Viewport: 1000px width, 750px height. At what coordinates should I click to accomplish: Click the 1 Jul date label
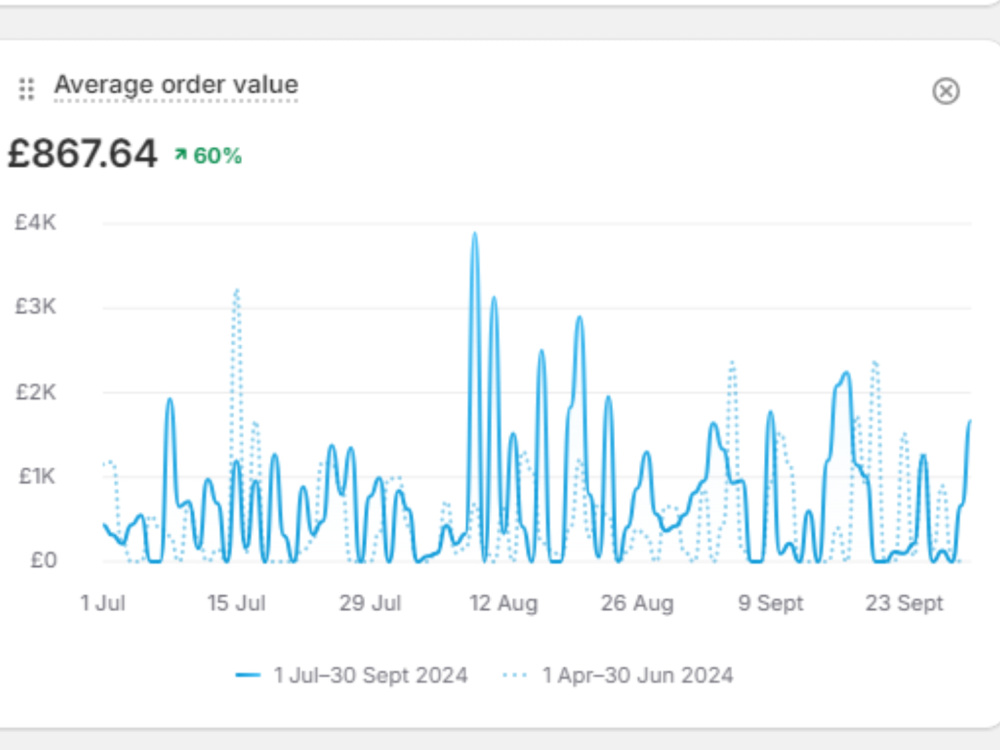pyautogui.click(x=103, y=603)
